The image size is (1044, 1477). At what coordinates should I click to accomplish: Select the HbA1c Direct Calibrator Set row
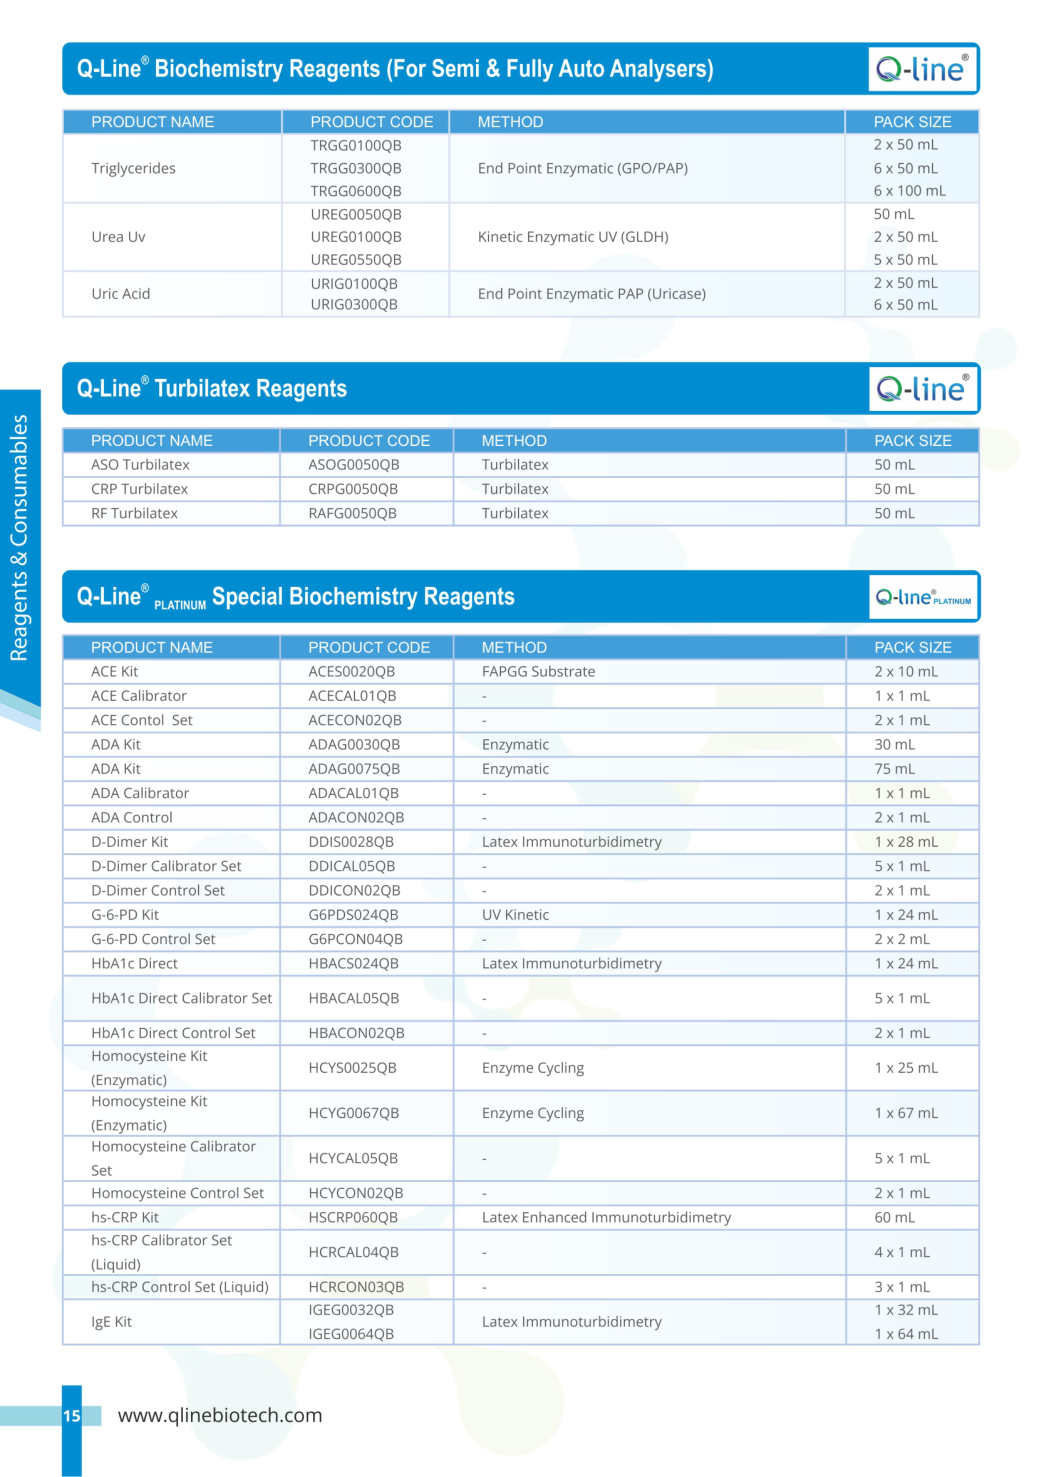point(181,998)
